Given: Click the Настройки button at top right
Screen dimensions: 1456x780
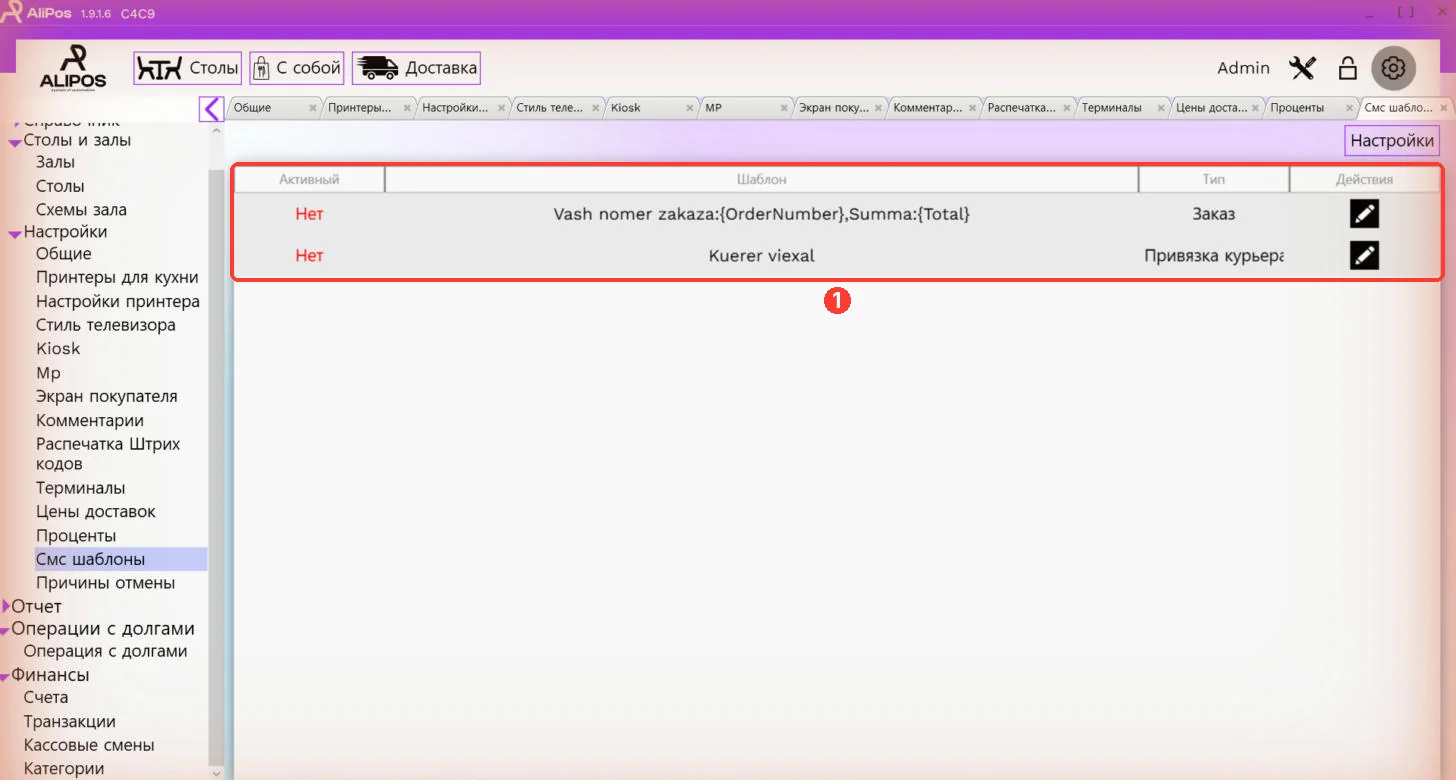Looking at the screenshot, I should point(1392,141).
